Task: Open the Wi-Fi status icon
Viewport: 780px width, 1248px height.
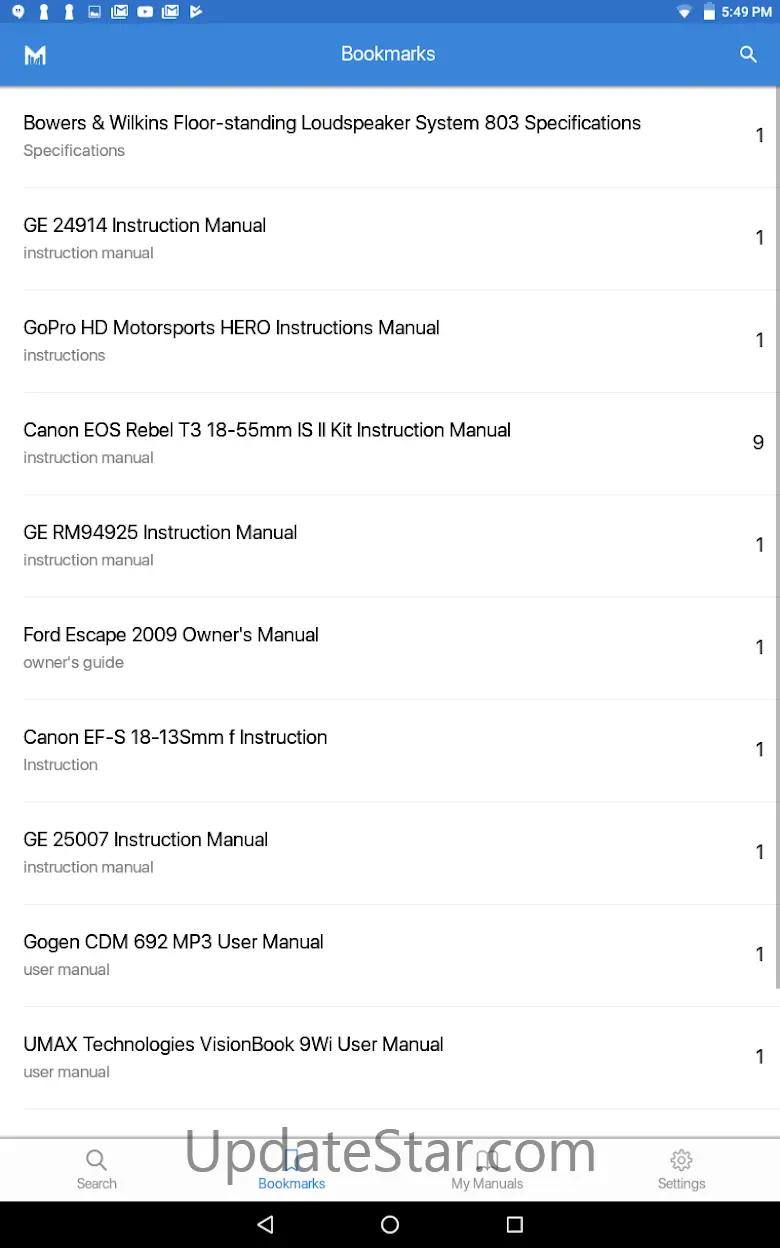Action: click(684, 12)
